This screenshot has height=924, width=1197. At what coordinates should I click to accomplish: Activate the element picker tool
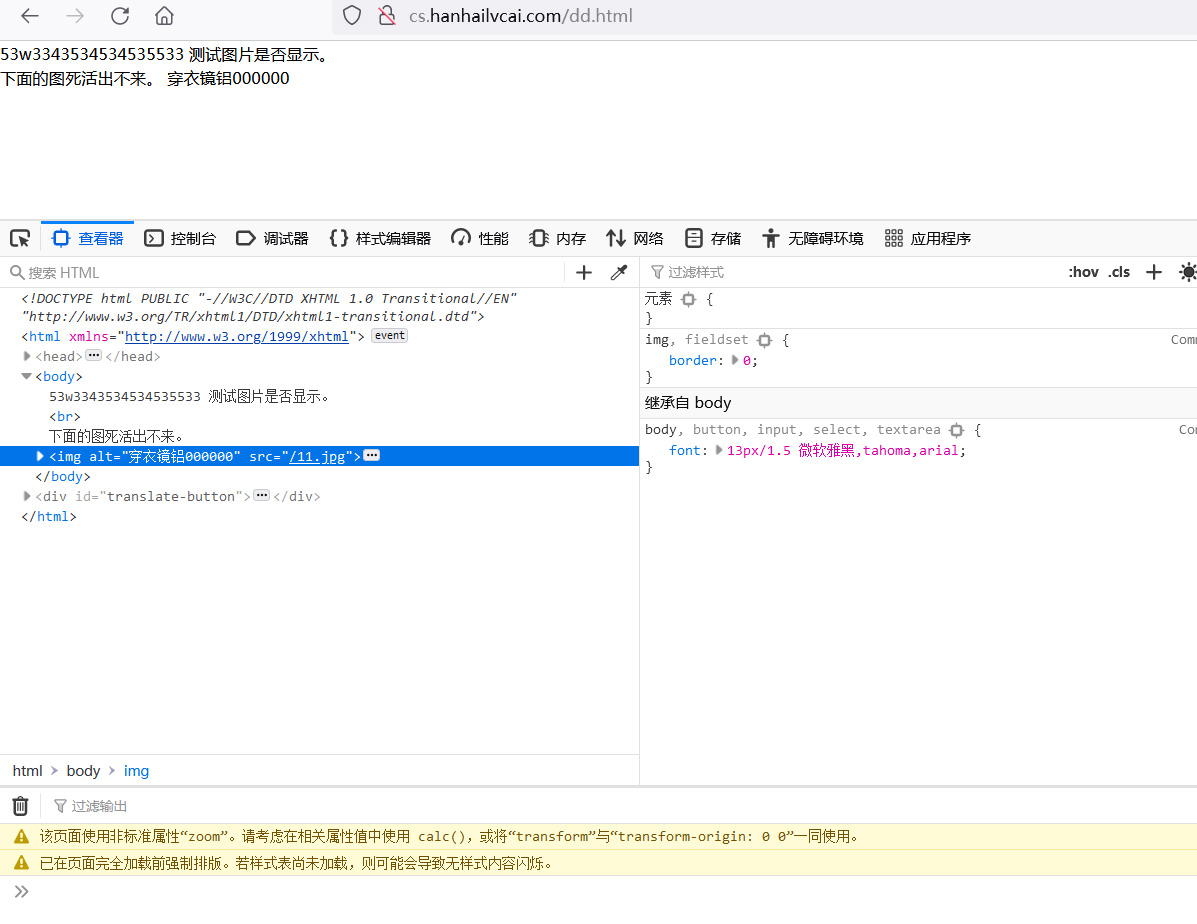click(20, 238)
